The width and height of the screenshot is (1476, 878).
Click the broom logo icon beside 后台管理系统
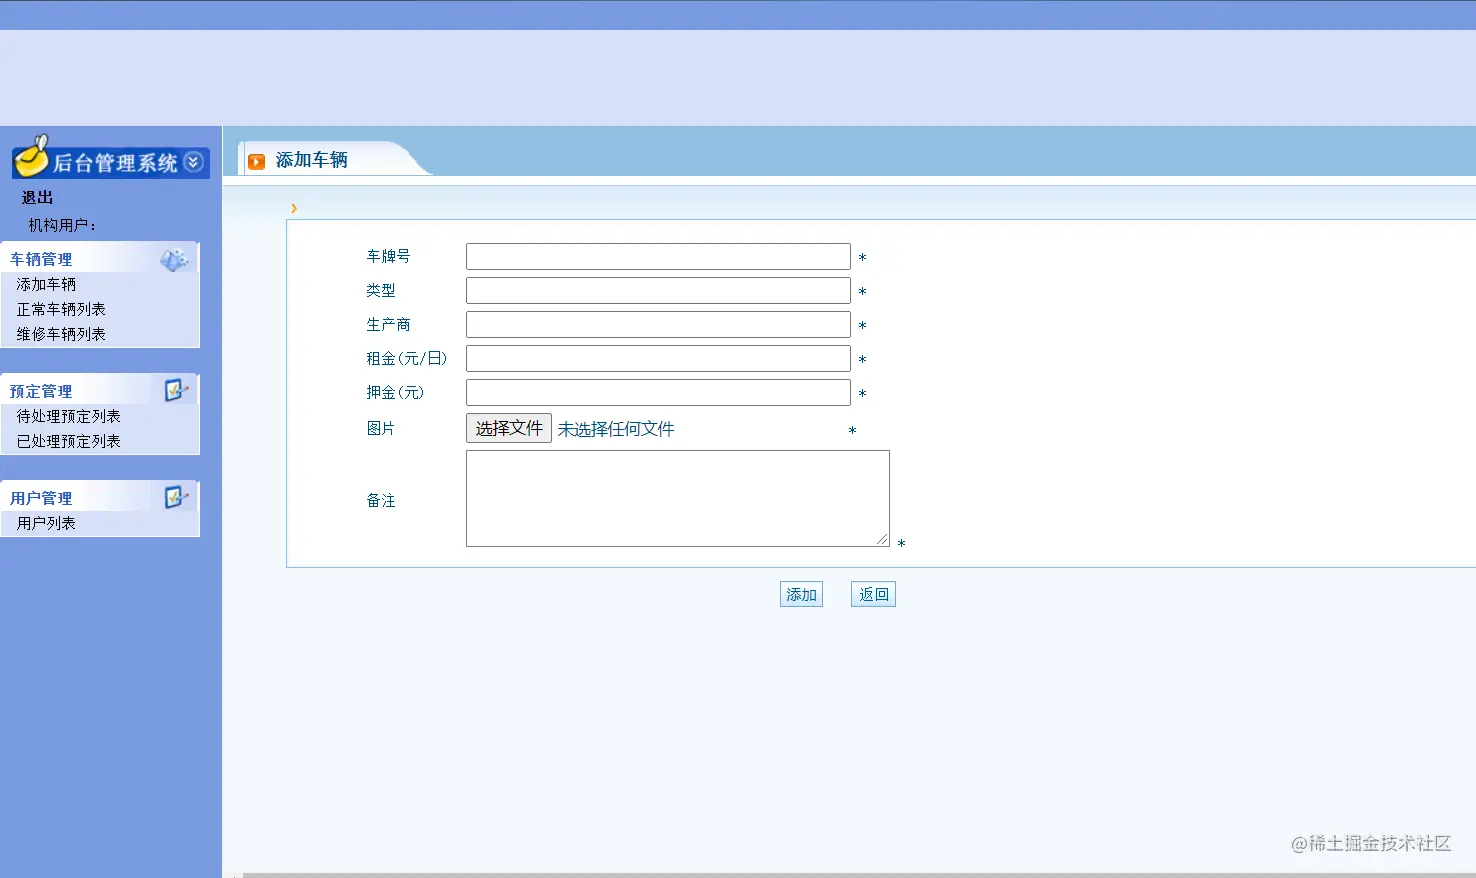pyautogui.click(x=31, y=156)
